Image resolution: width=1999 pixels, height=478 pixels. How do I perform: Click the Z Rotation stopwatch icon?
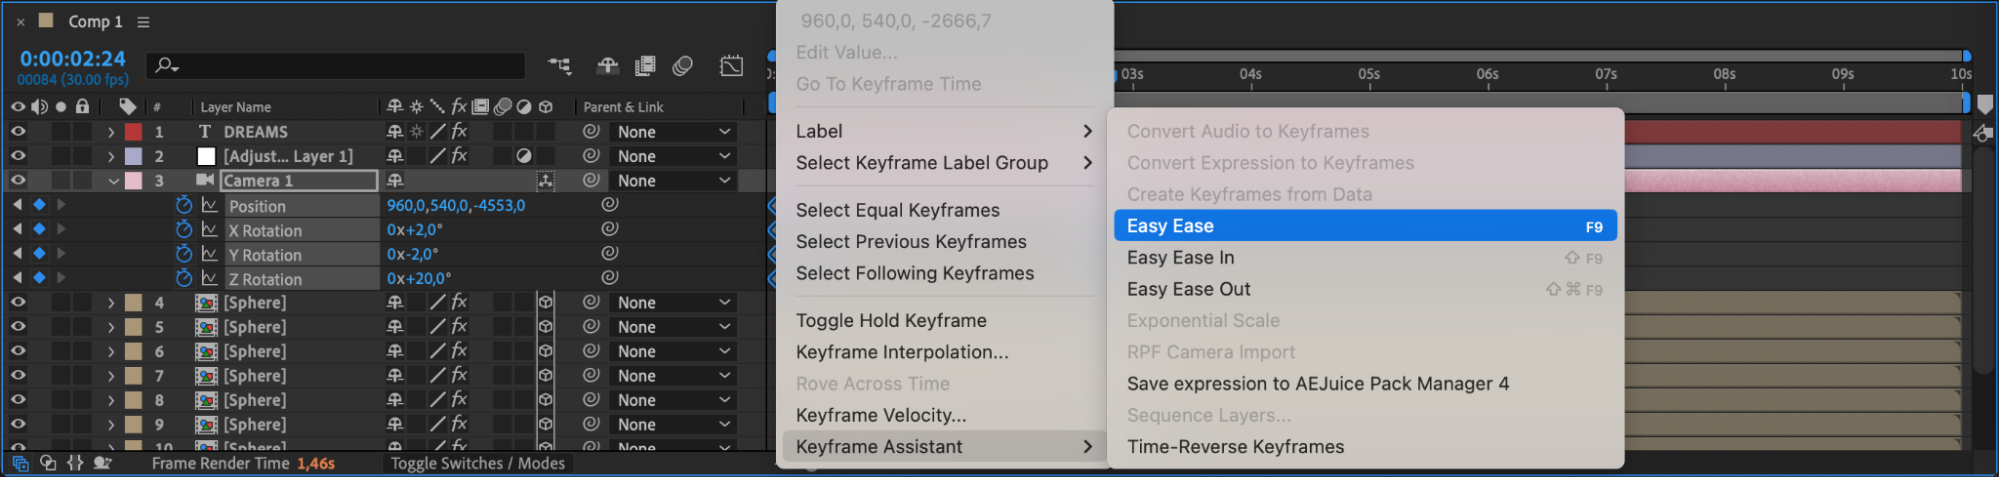pyautogui.click(x=184, y=278)
